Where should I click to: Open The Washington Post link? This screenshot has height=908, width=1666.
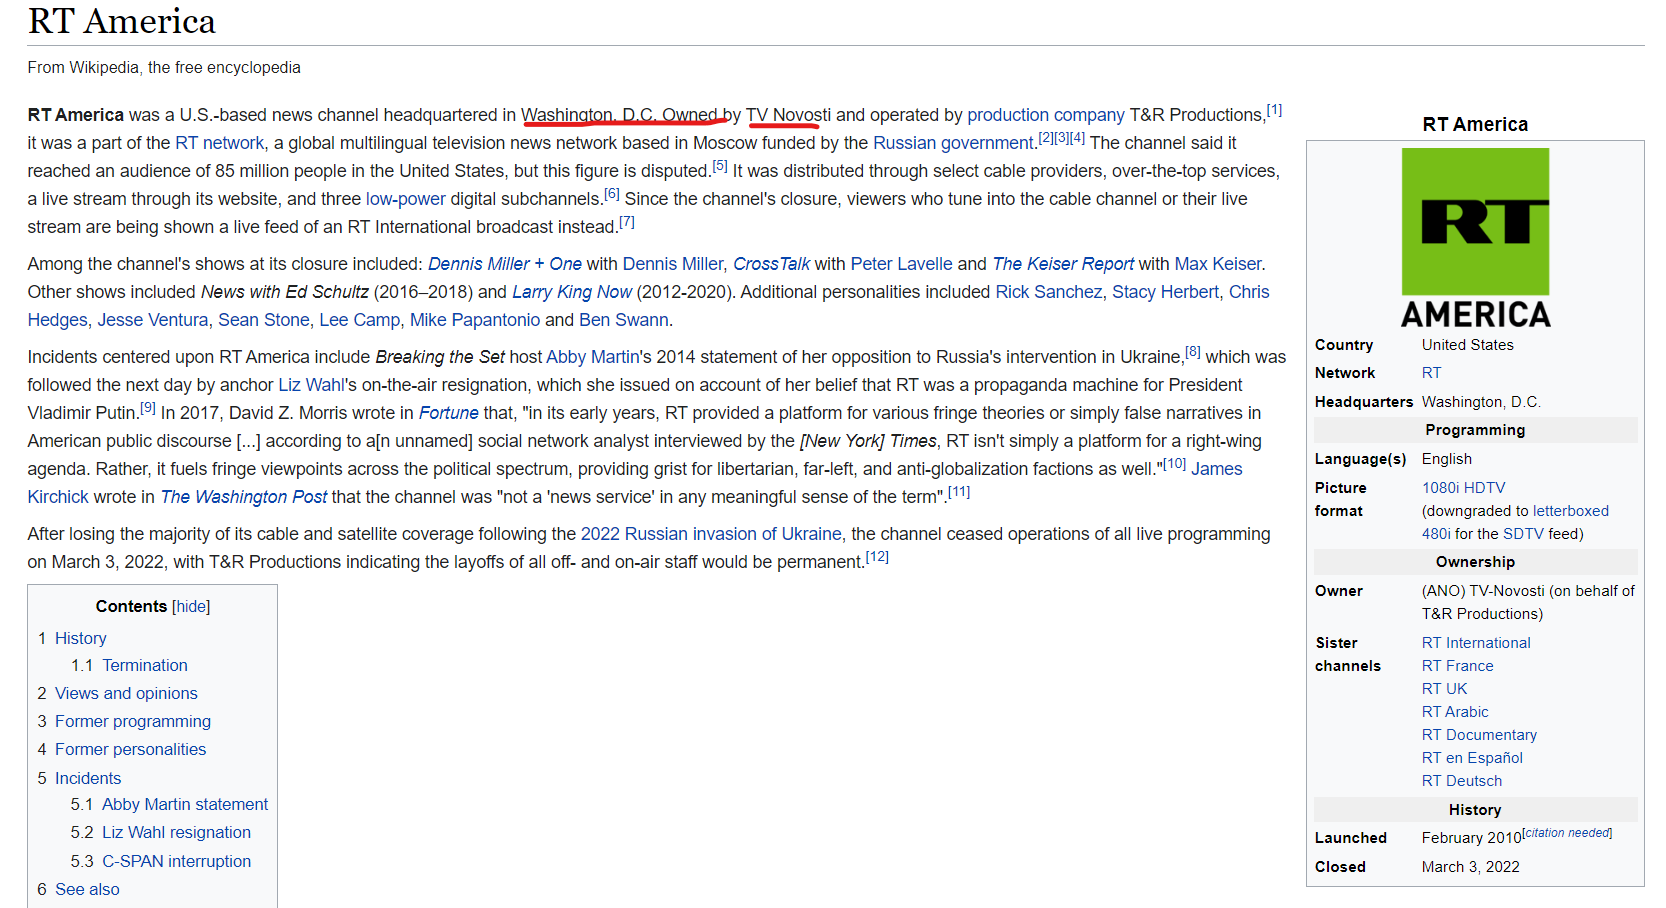pyautogui.click(x=244, y=497)
